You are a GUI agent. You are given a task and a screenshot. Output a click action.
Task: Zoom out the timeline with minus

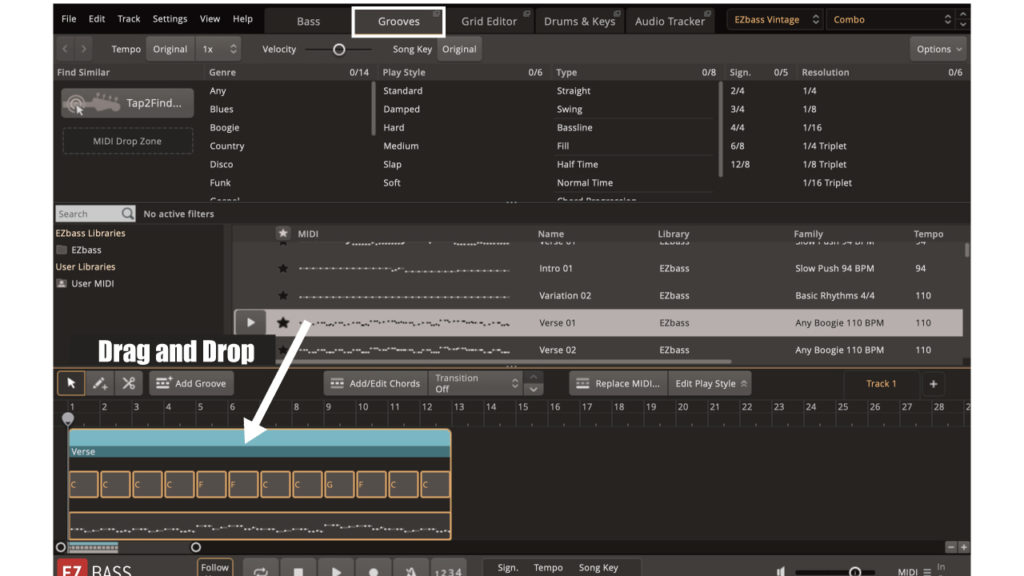pos(951,547)
